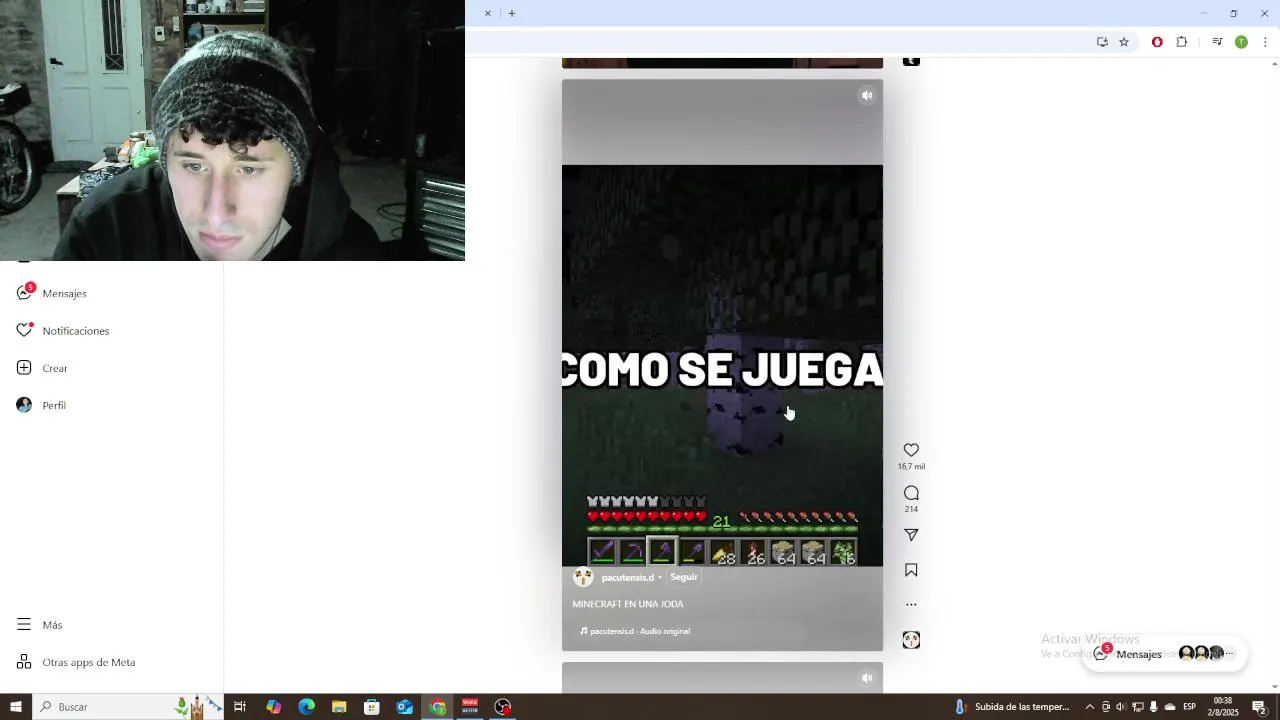Open weather widget 'Subida de las temper...'
Image resolution: width=1280 pixels, height=720 pixels.
[1012, 707]
